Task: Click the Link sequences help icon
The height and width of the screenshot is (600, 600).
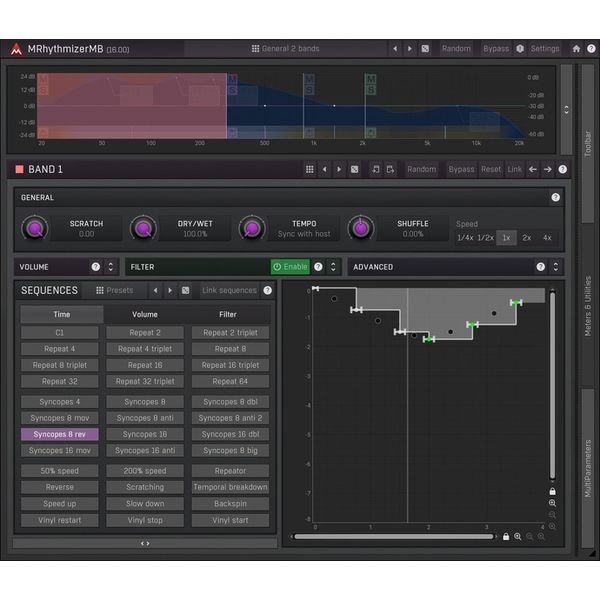Action: point(267,291)
